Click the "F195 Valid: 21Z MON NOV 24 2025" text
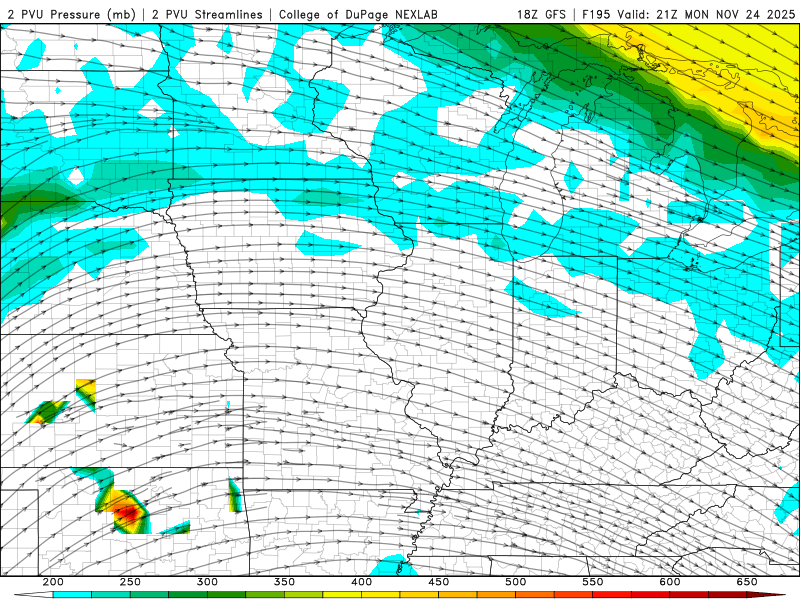This screenshot has height=600, width=800. coord(689,14)
